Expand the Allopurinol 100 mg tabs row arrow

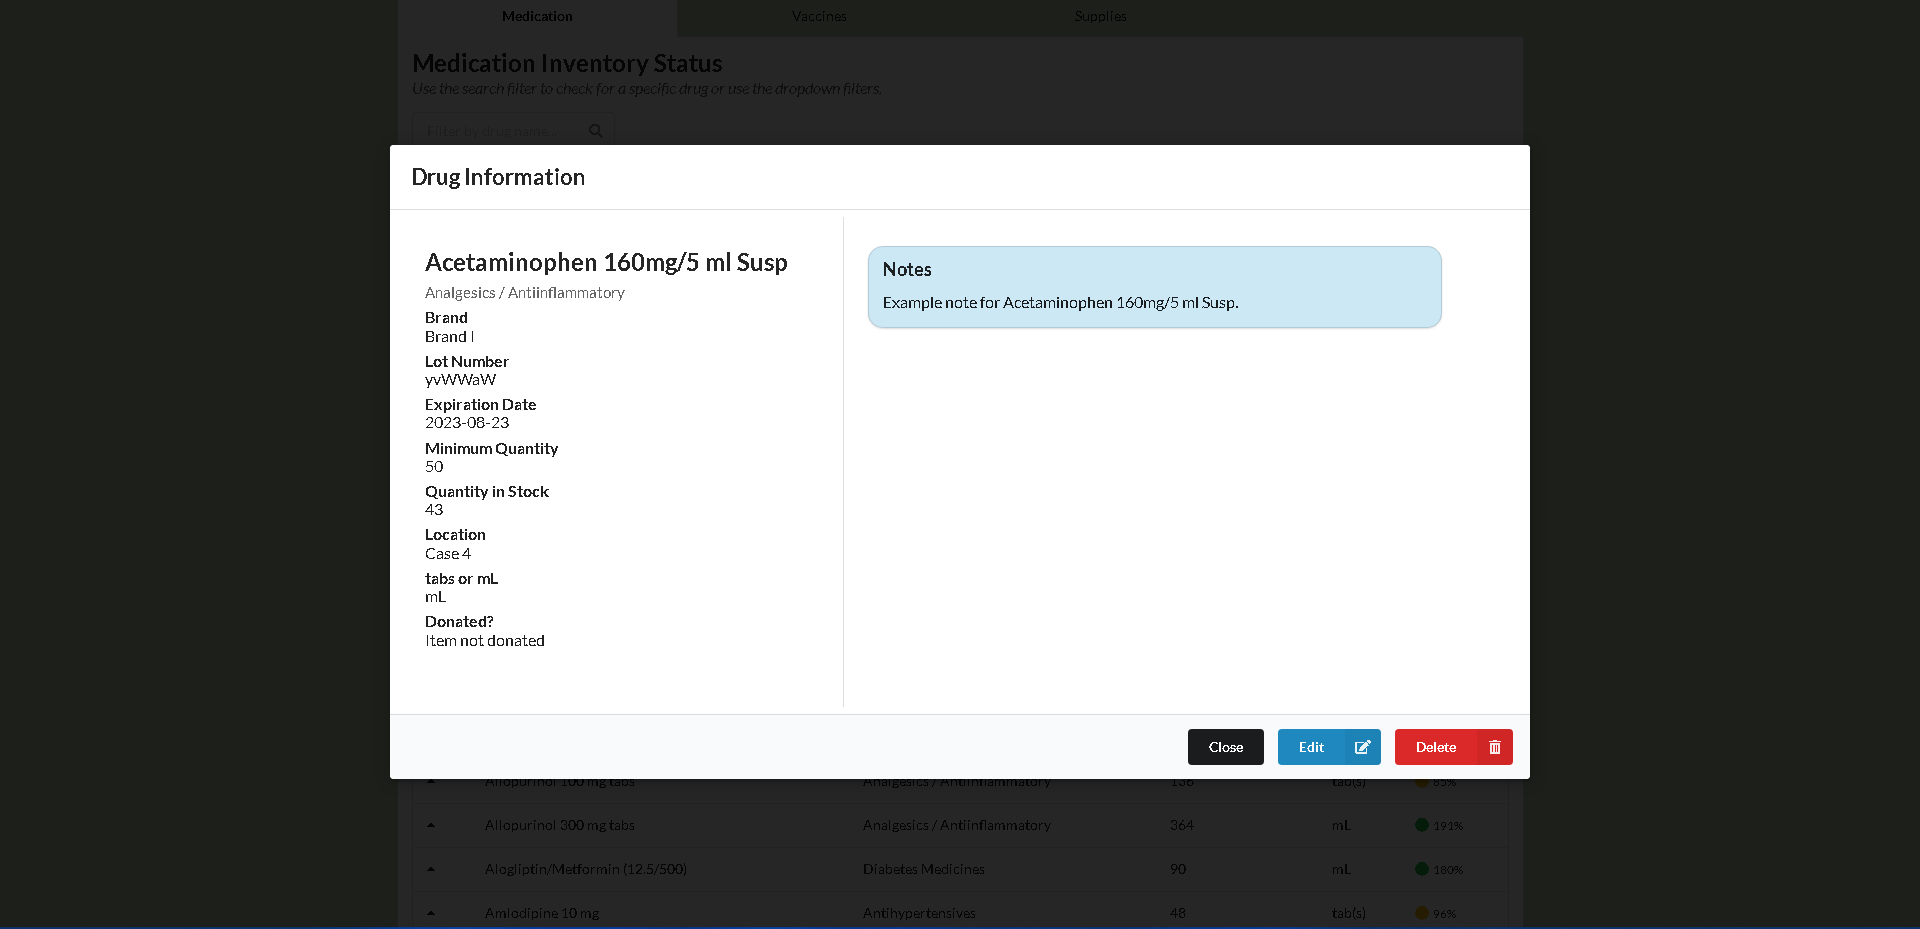pyautogui.click(x=431, y=781)
